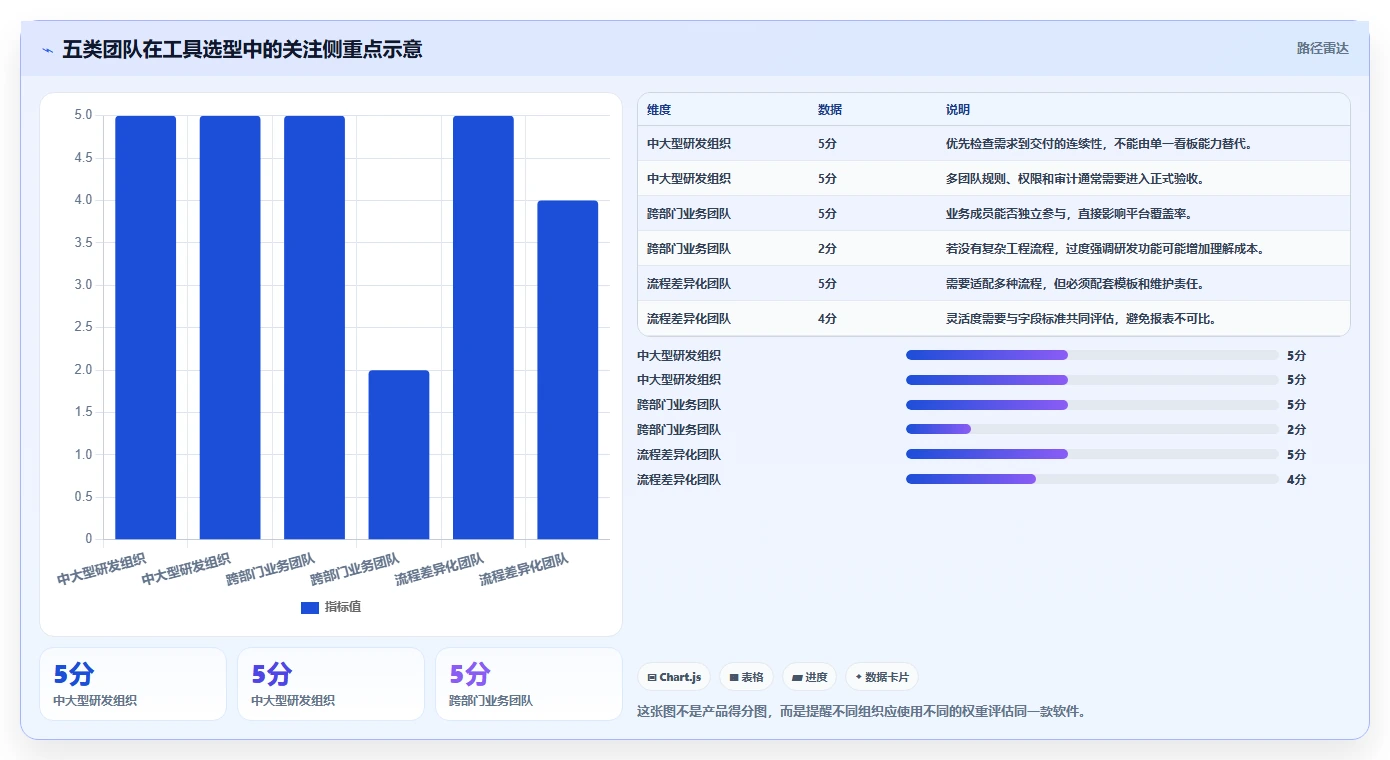Click the 跨部门业务团队 5分 summary card
This screenshot has width=1390, height=760.
click(x=528, y=684)
